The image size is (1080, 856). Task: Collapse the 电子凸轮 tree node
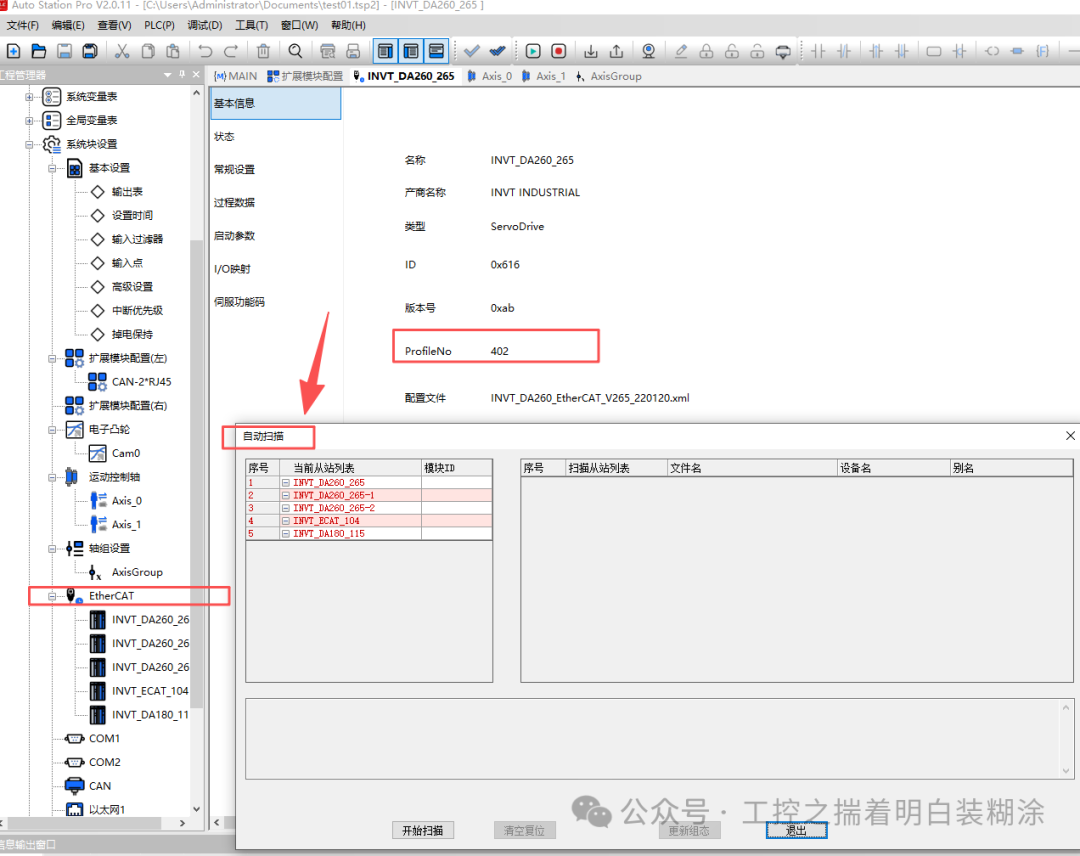click(52, 430)
